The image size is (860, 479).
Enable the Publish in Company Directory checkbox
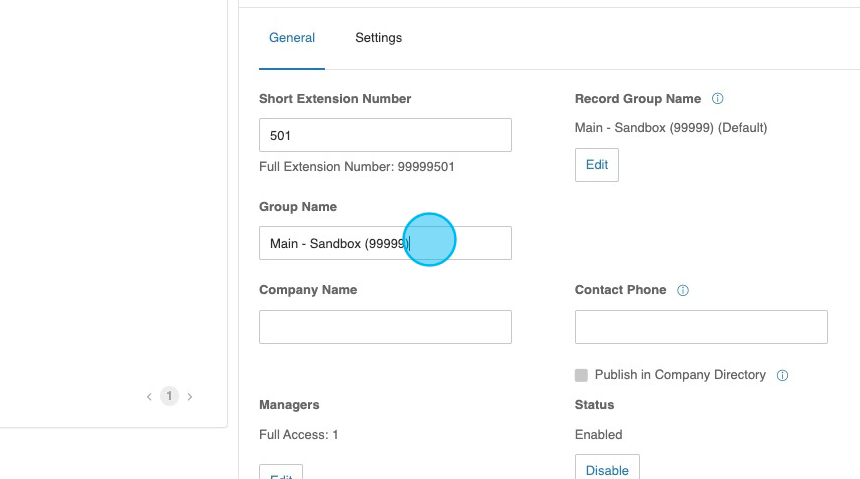point(581,375)
